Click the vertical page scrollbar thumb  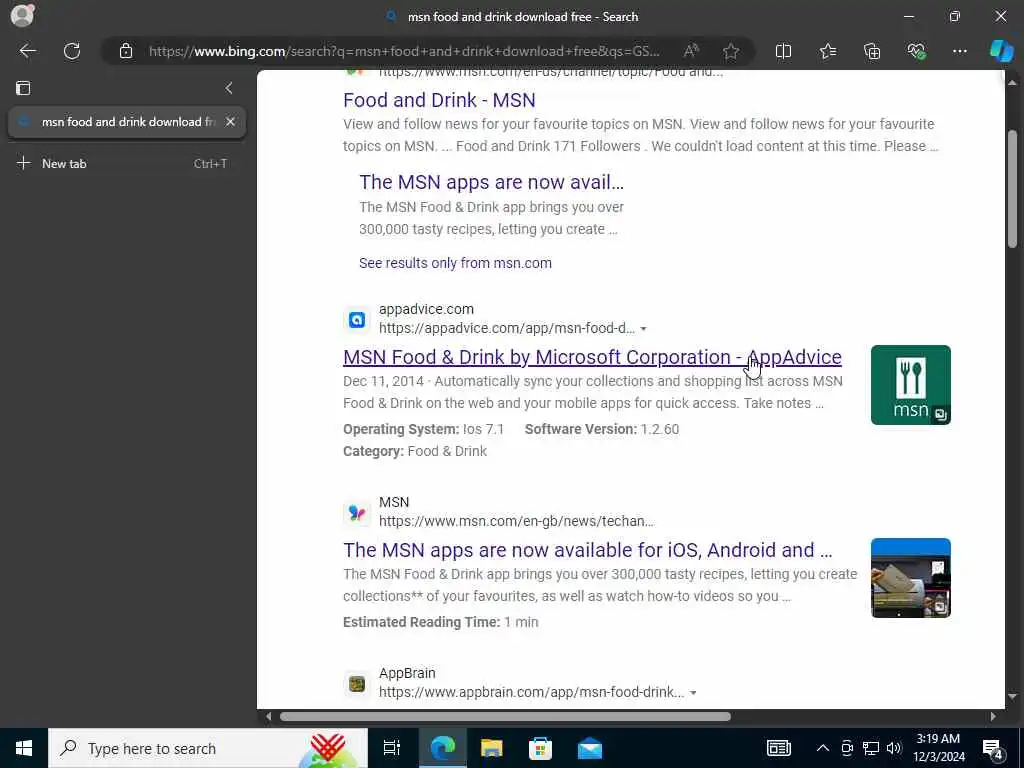(x=1012, y=189)
